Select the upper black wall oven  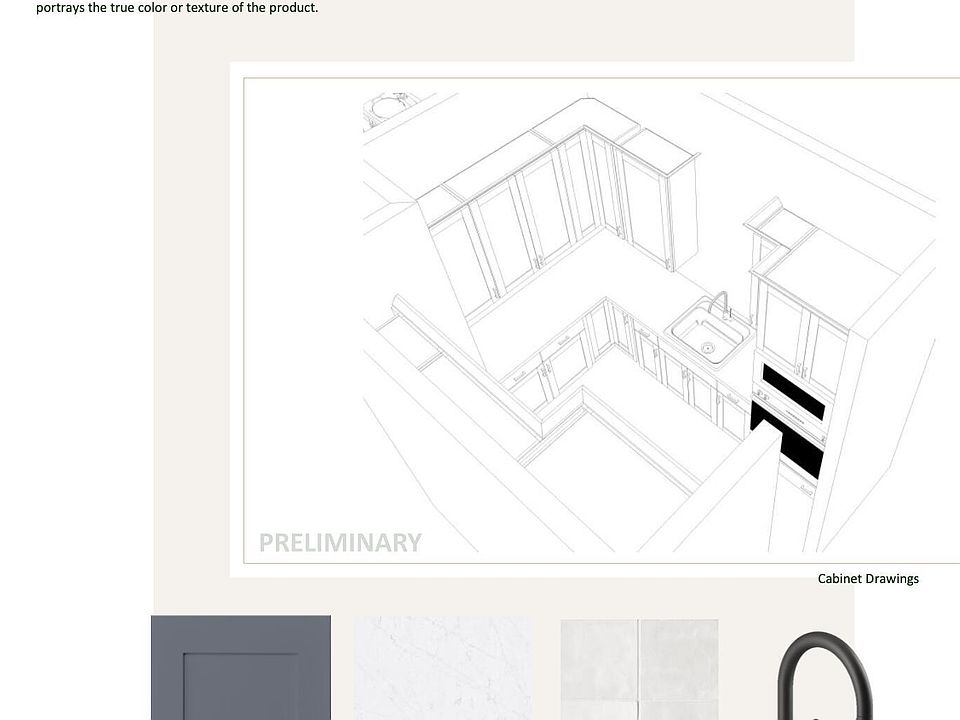coord(793,391)
